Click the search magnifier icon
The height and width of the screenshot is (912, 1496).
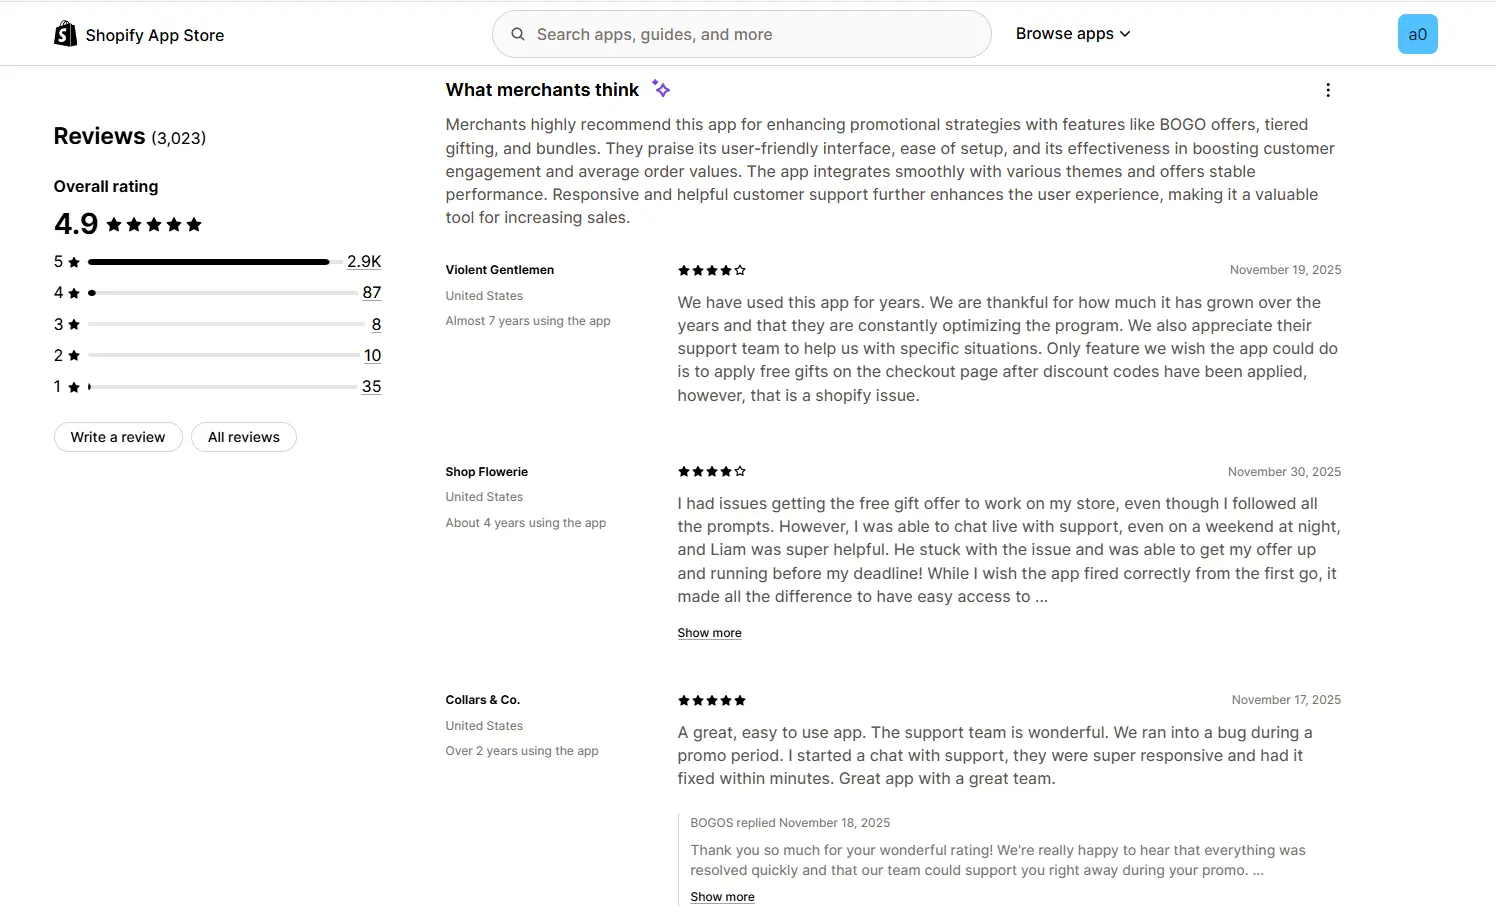[x=518, y=34]
